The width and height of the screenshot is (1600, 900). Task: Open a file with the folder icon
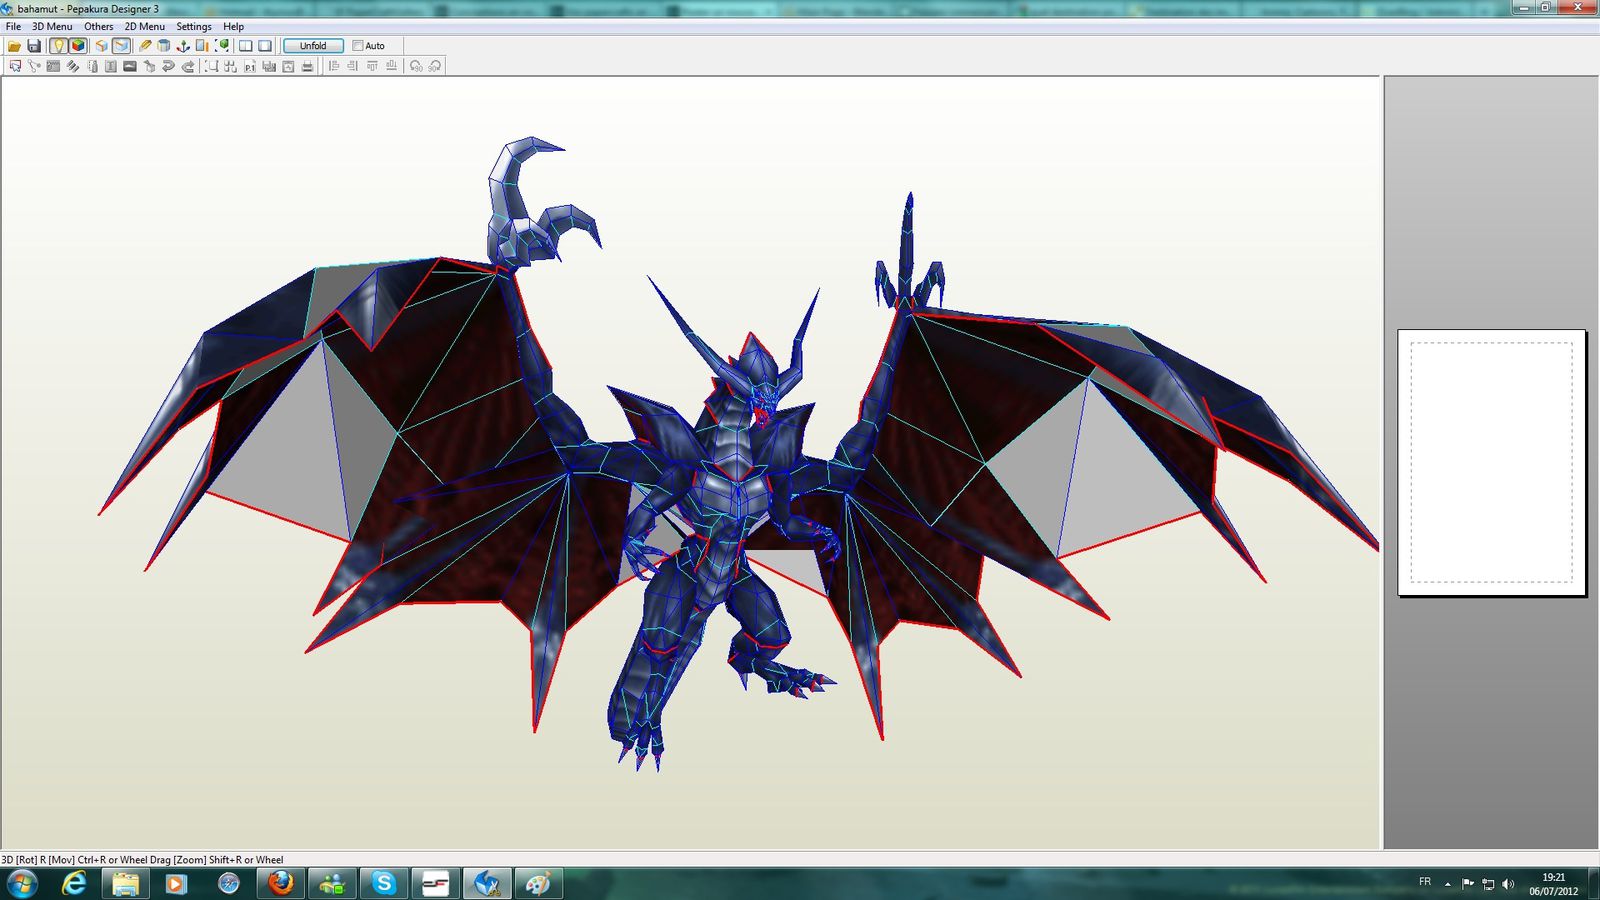tap(14, 46)
